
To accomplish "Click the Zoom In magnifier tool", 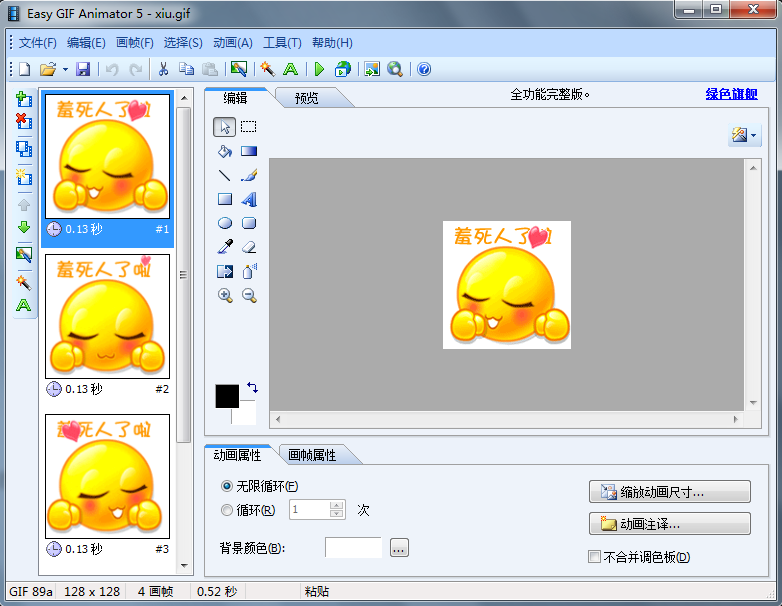I will pyautogui.click(x=225, y=295).
